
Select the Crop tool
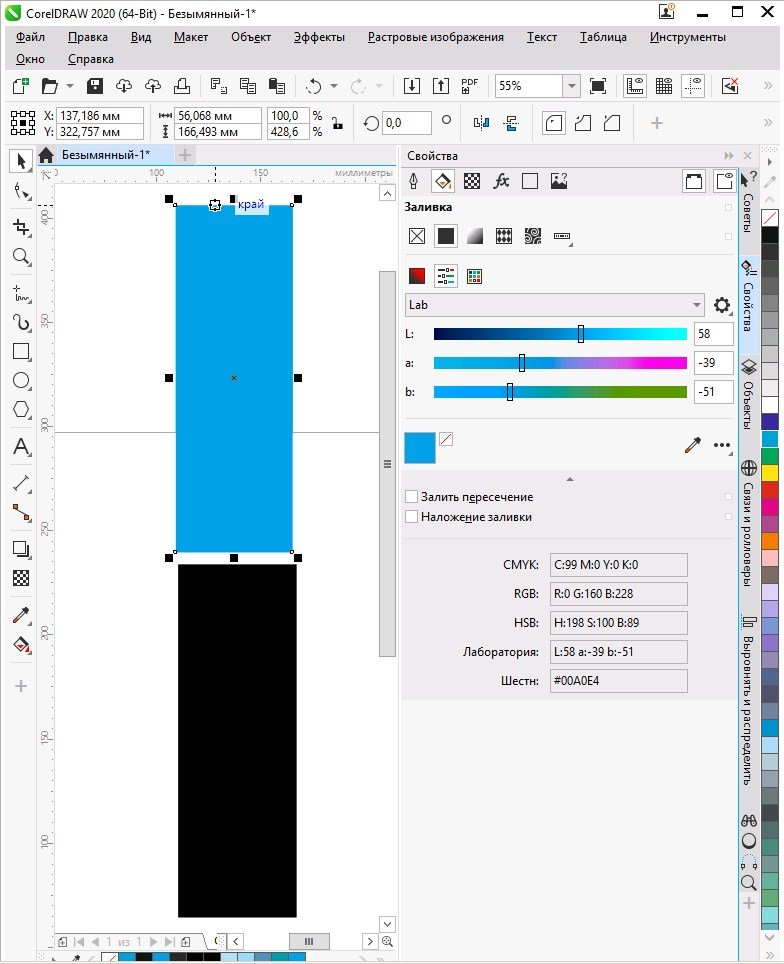click(x=20, y=226)
